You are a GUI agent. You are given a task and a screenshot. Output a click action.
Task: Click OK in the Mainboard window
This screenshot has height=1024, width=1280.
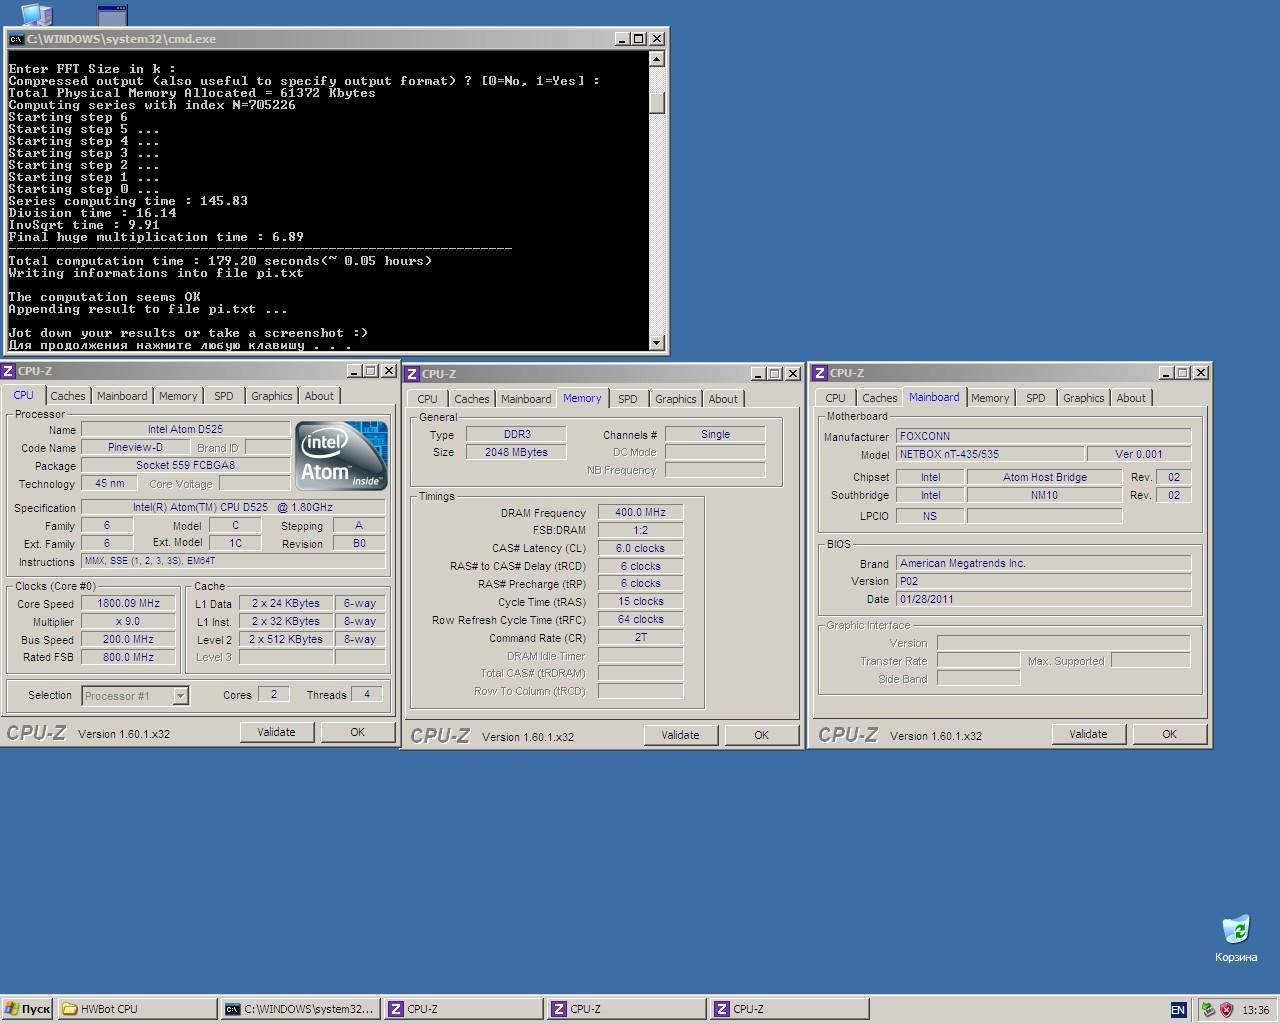1169,734
